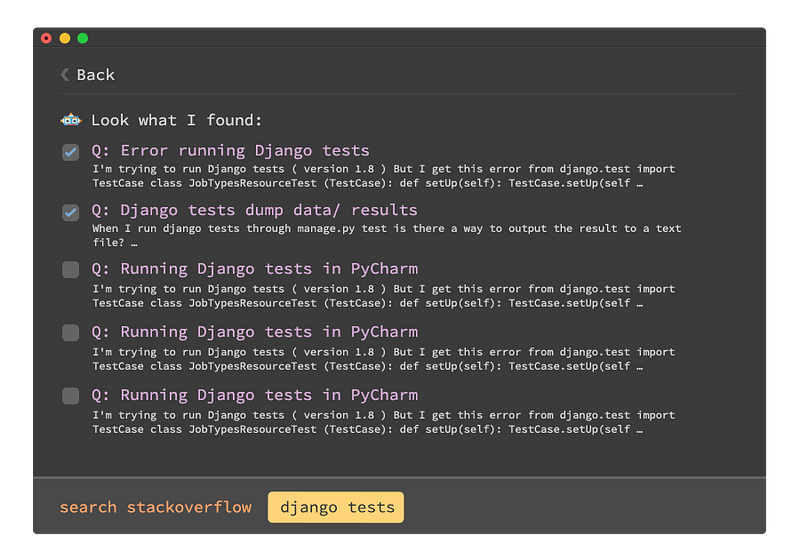Open the Django tests dump data/ results question
The height and width of the screenshot is (559, 800).
click(x=254, y=210)
